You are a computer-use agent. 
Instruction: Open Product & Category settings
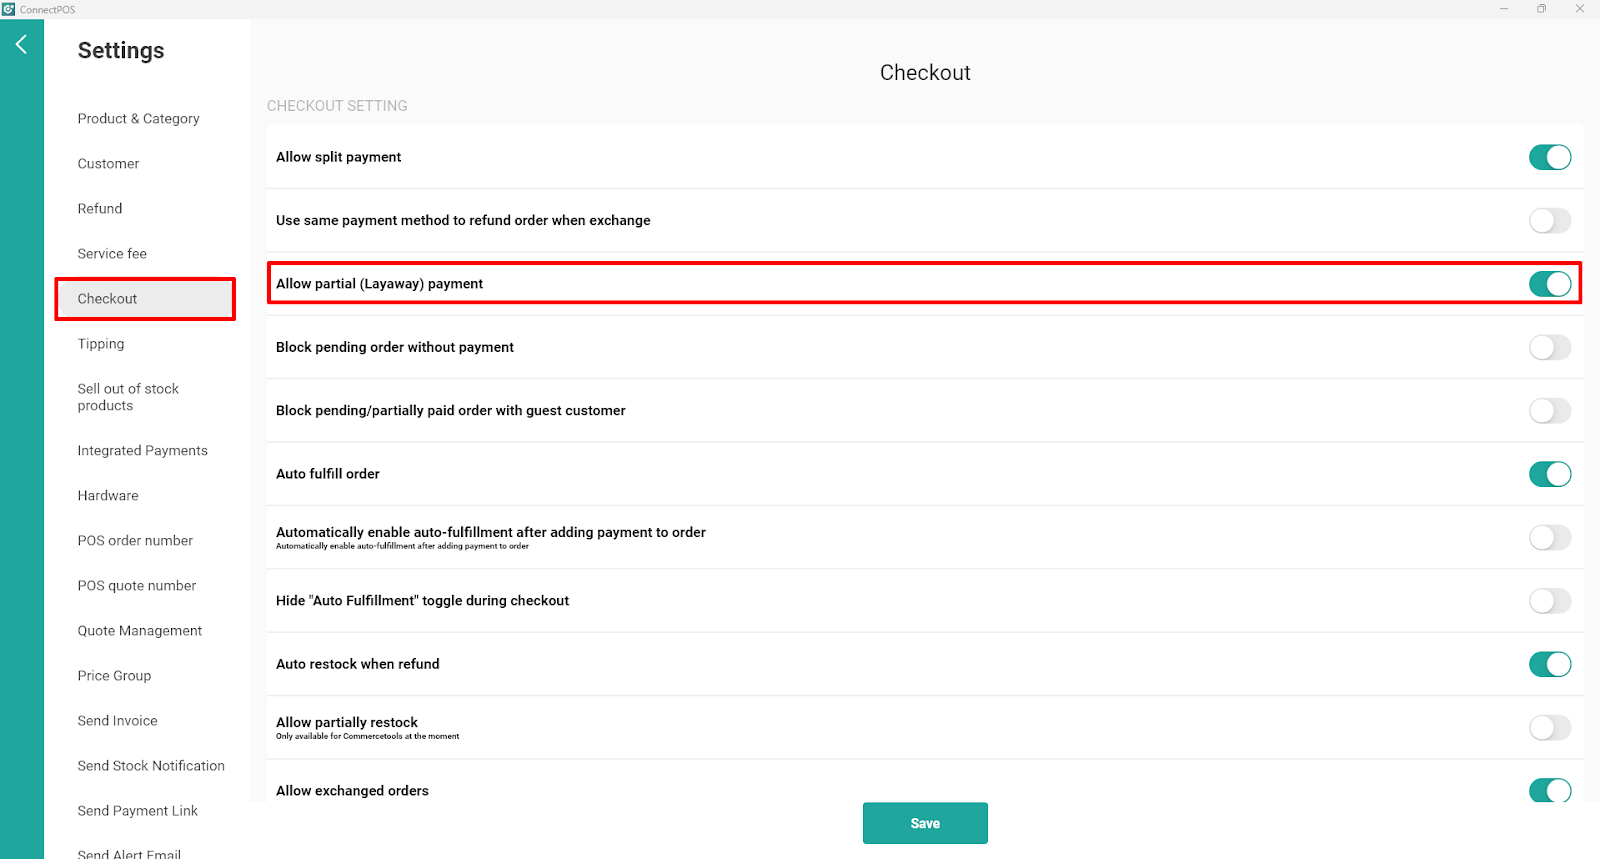click(139, 118)
